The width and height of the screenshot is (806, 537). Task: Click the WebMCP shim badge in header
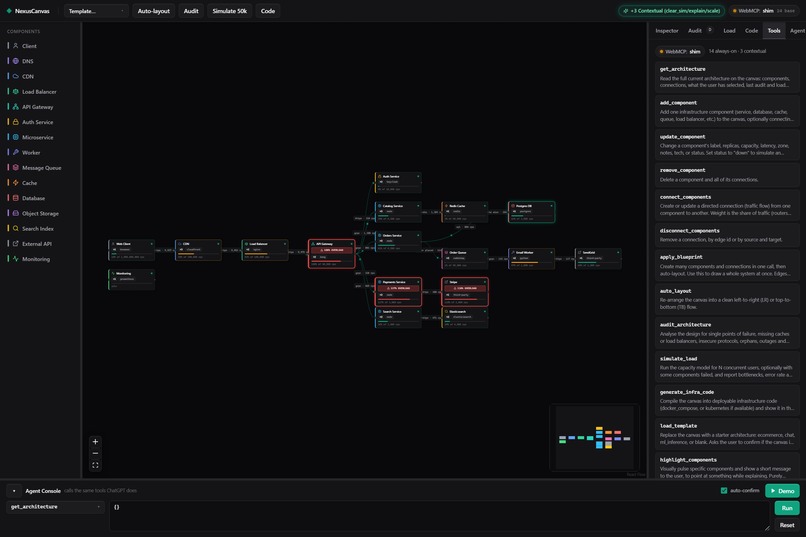(x=764, y=11)
